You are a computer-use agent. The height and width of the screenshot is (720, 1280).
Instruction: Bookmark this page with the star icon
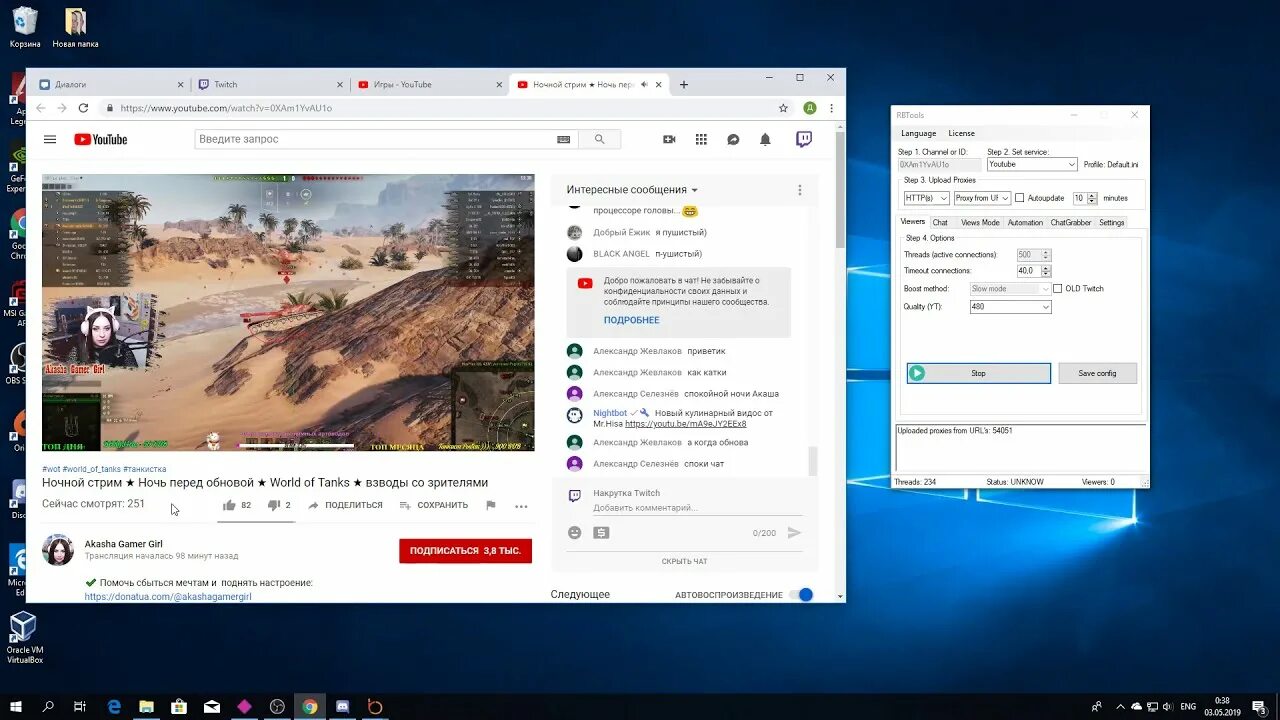tap(783, 108)
